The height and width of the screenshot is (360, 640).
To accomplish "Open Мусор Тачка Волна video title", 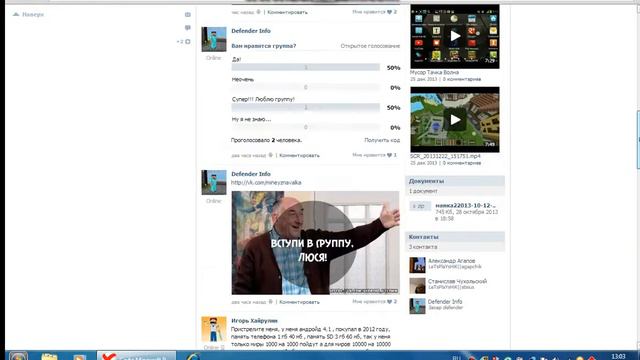I will coord(434,72).
